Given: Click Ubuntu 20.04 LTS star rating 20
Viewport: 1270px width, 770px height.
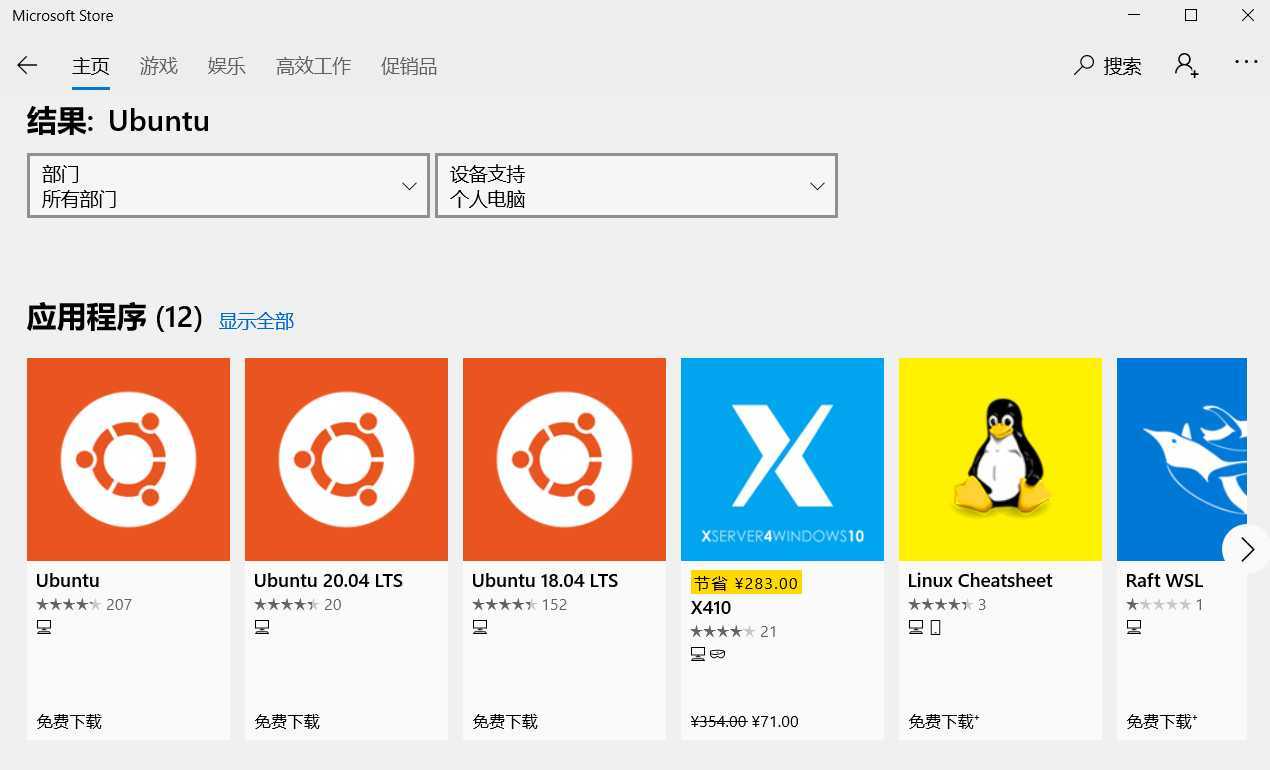Looking at the screenshot, I should (298, 604).
